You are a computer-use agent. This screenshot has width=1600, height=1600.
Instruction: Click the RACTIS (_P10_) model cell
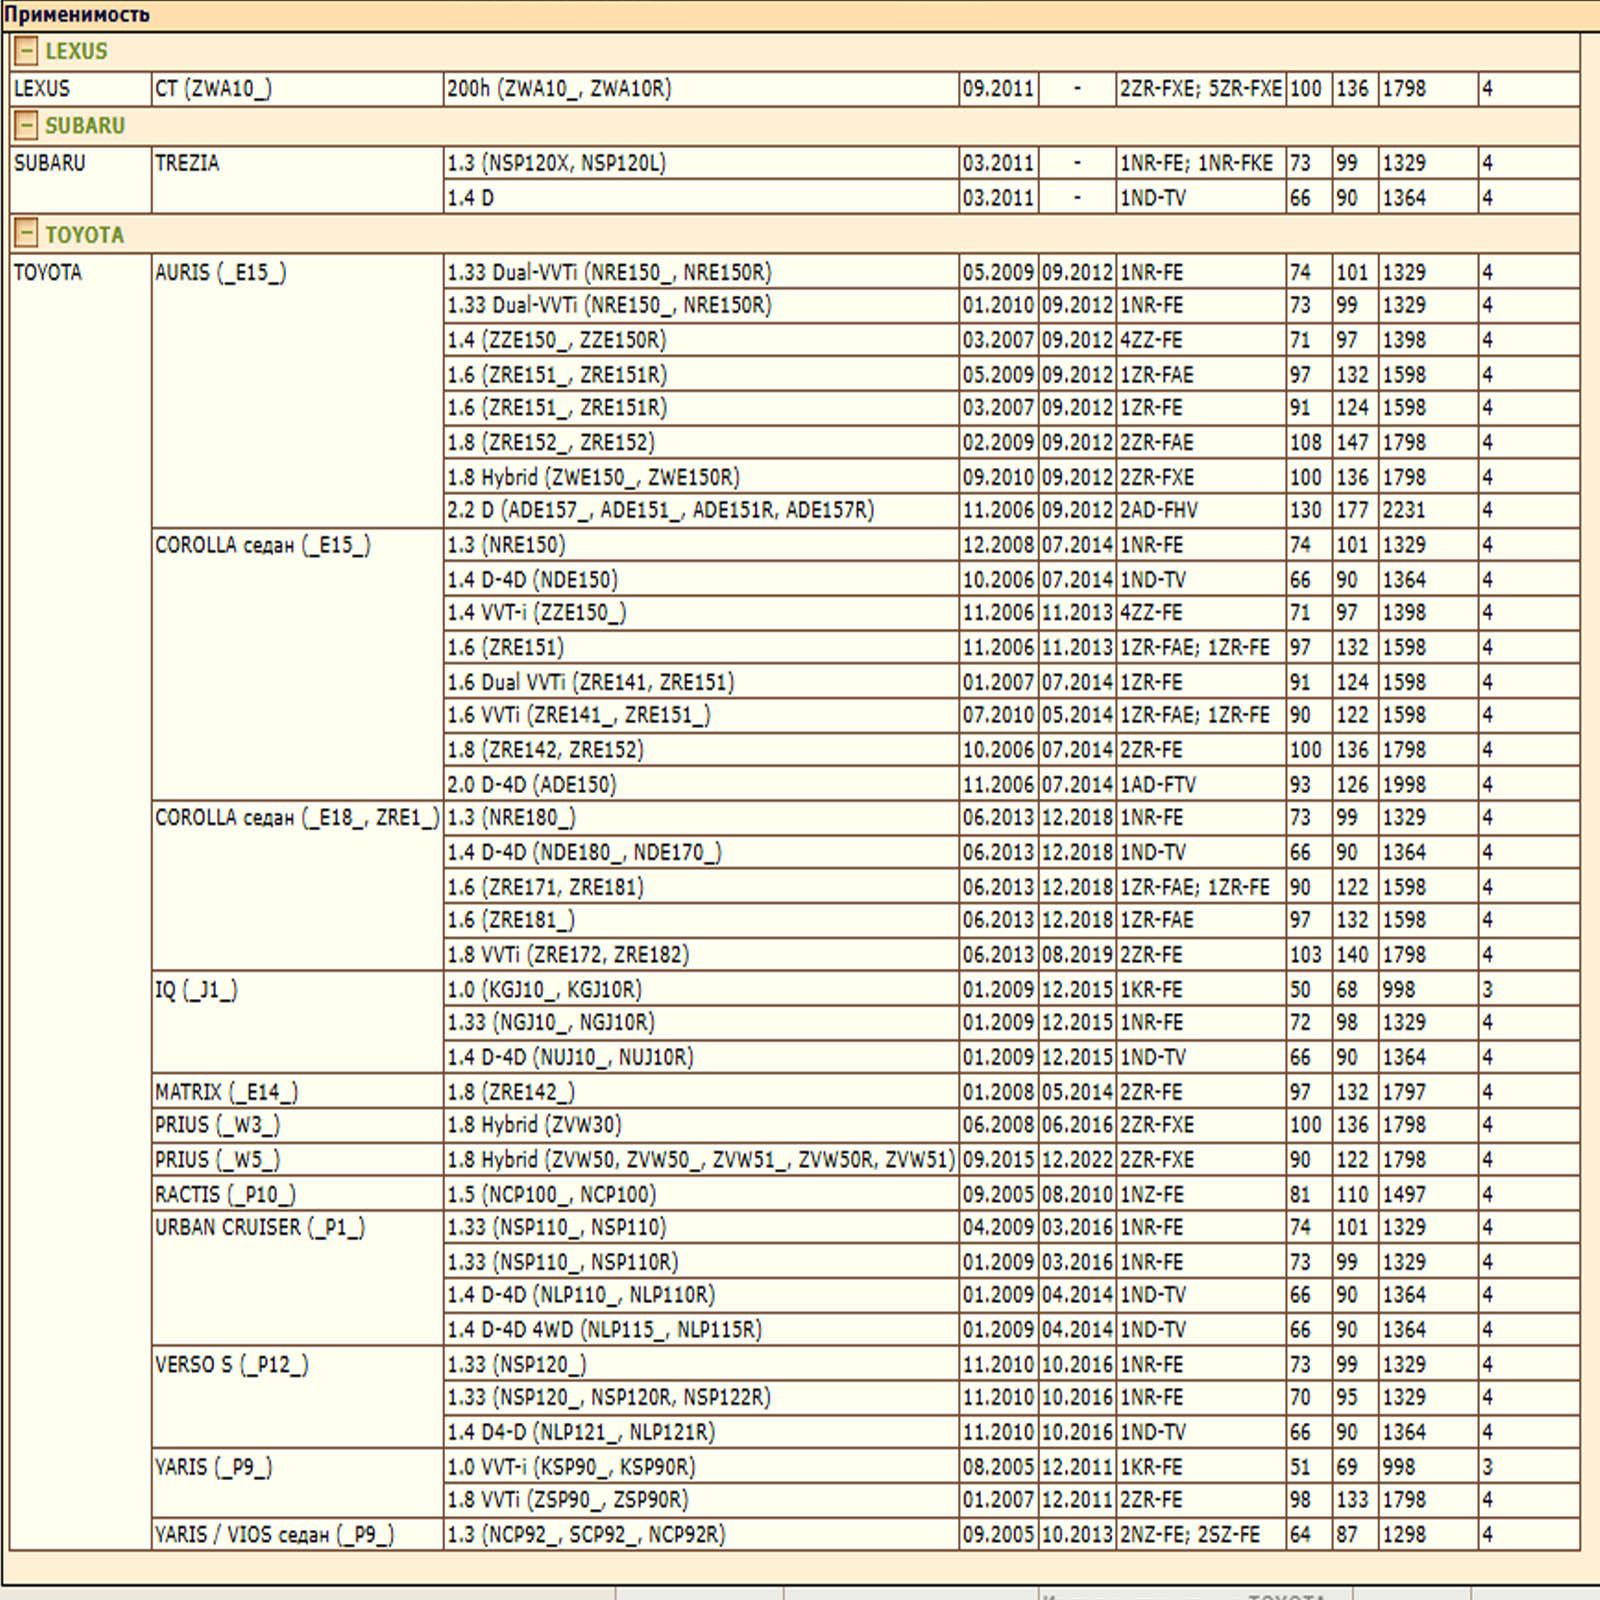pos(225,1195)
